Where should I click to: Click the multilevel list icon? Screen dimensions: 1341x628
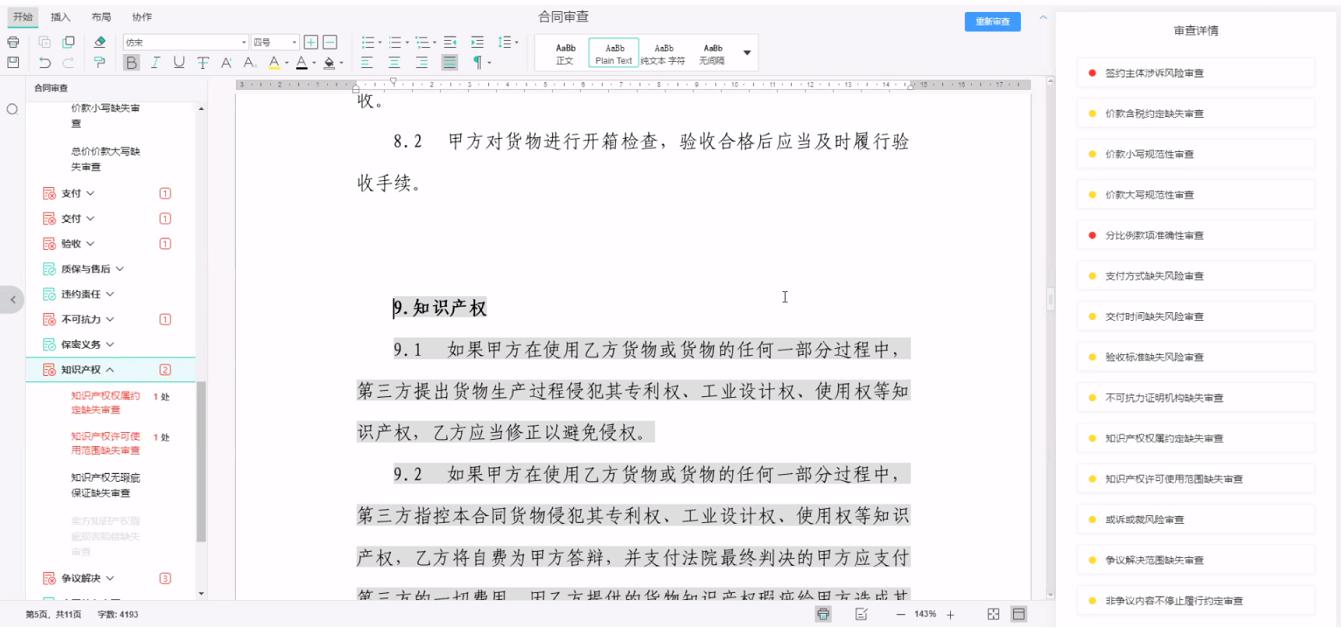422,42
